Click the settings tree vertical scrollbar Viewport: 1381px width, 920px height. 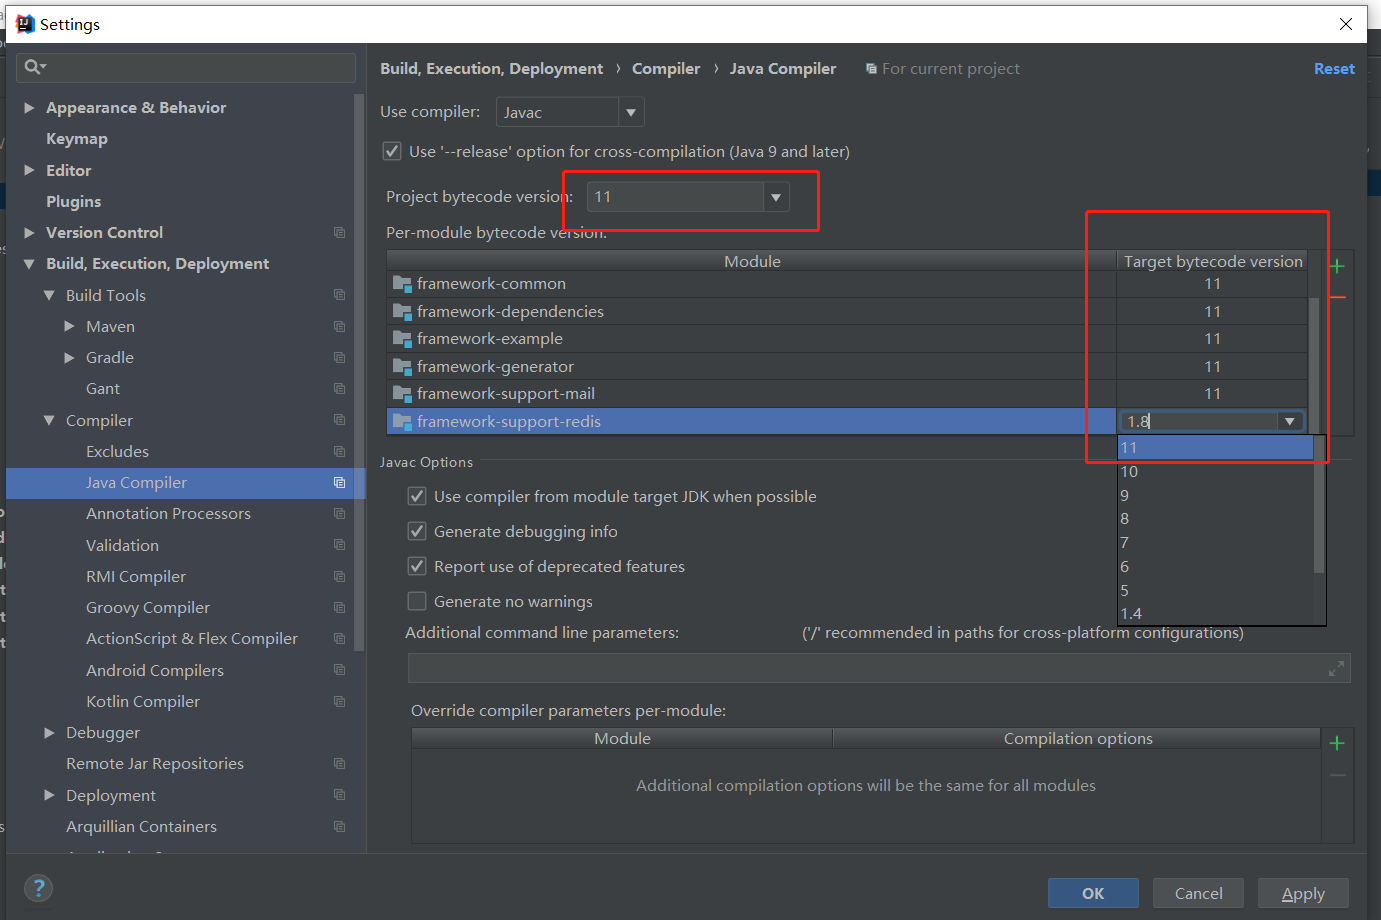(x=359, y=370)
